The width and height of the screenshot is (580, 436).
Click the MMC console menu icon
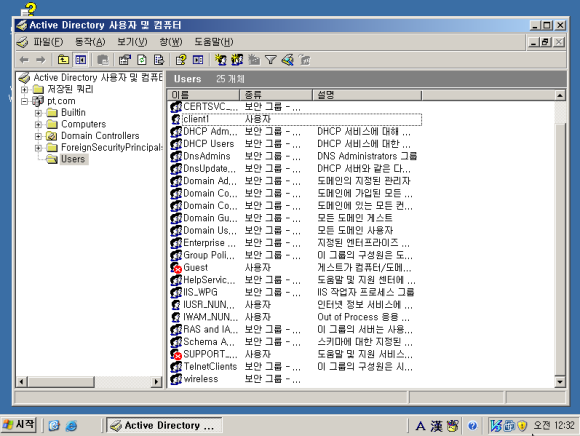coord(23,42)
